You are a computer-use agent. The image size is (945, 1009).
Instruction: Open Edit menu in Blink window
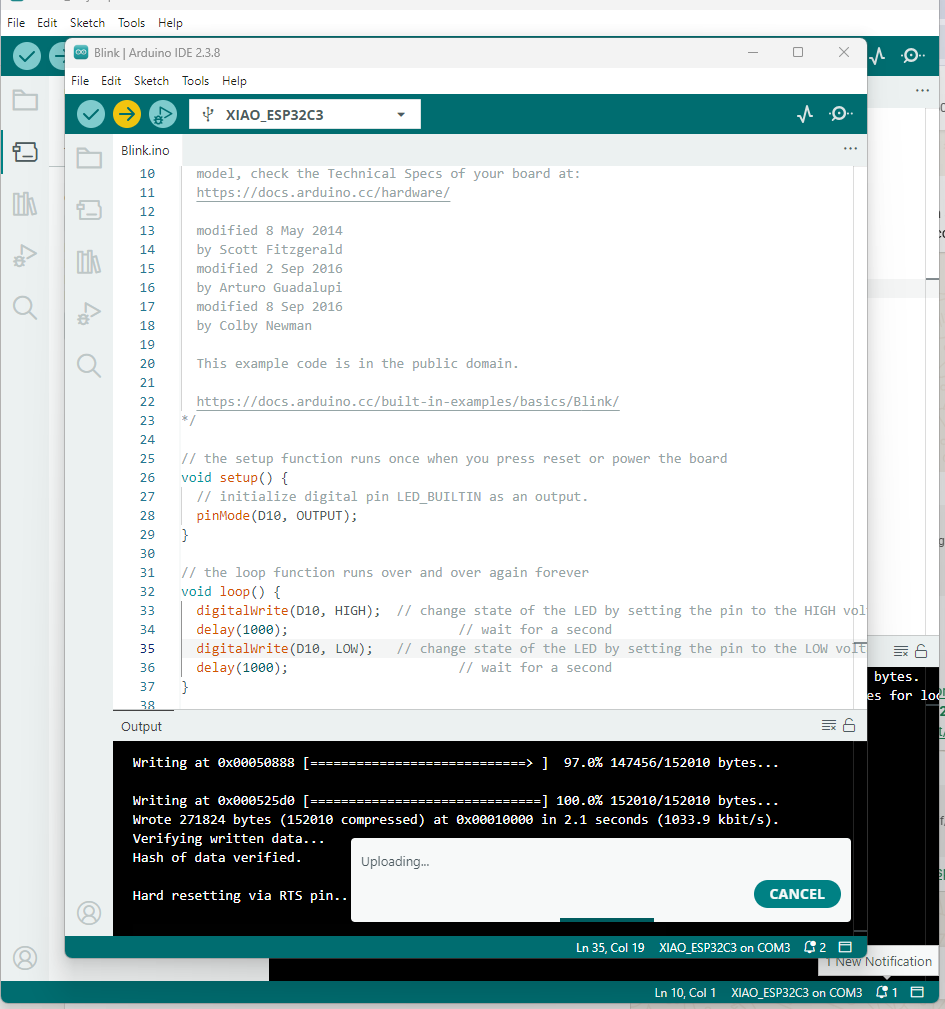coord(111,81)
